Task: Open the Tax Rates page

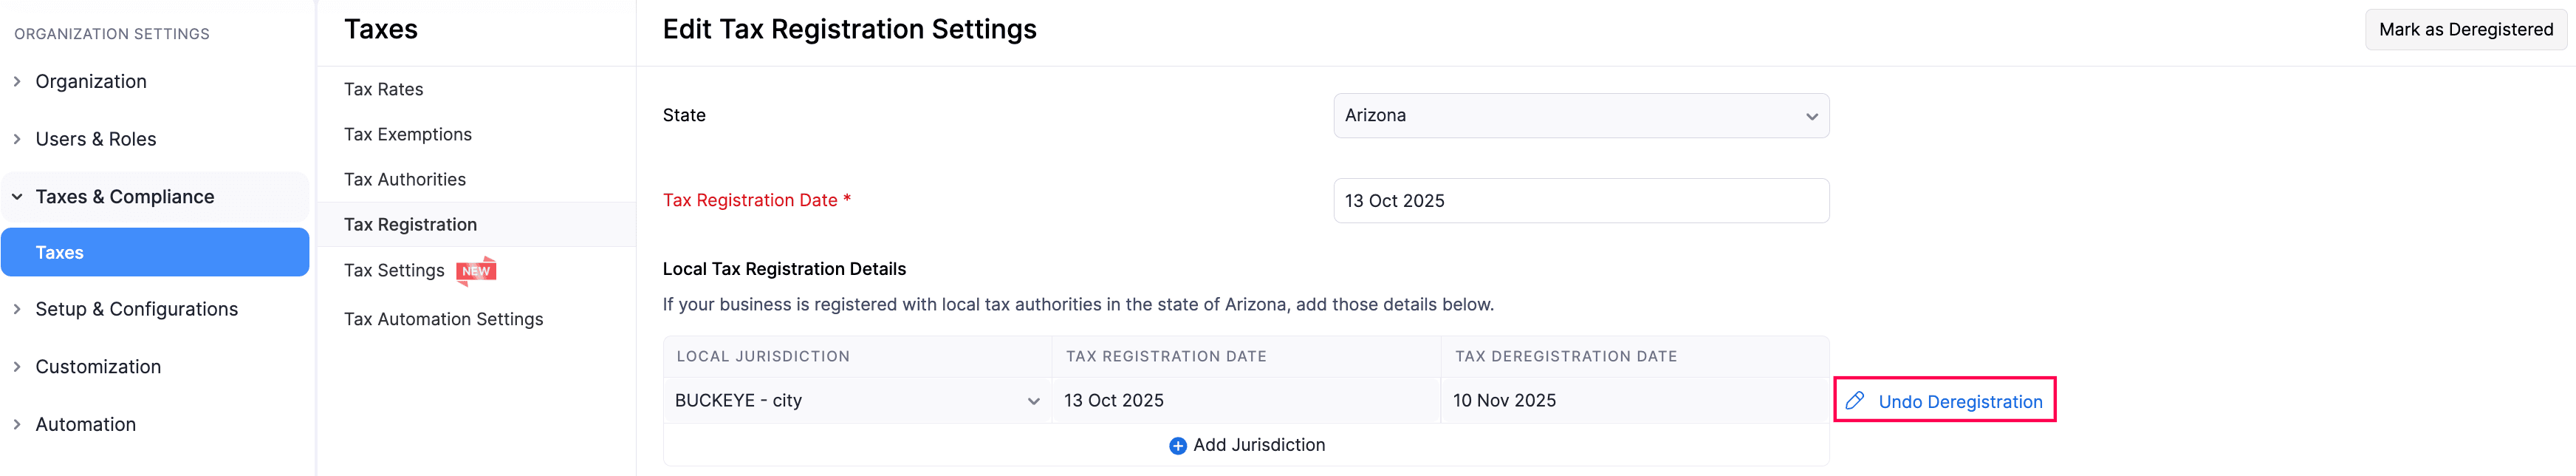Action: coord(384,90)
